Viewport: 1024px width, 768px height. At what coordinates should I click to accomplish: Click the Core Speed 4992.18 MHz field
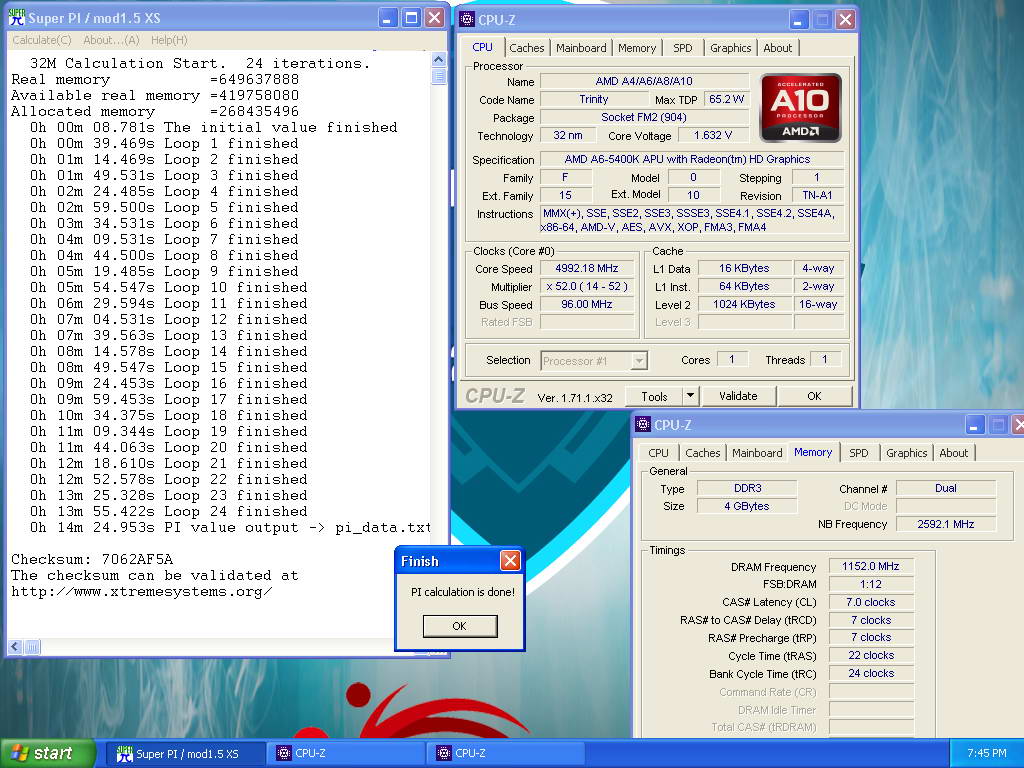point(586,268)
